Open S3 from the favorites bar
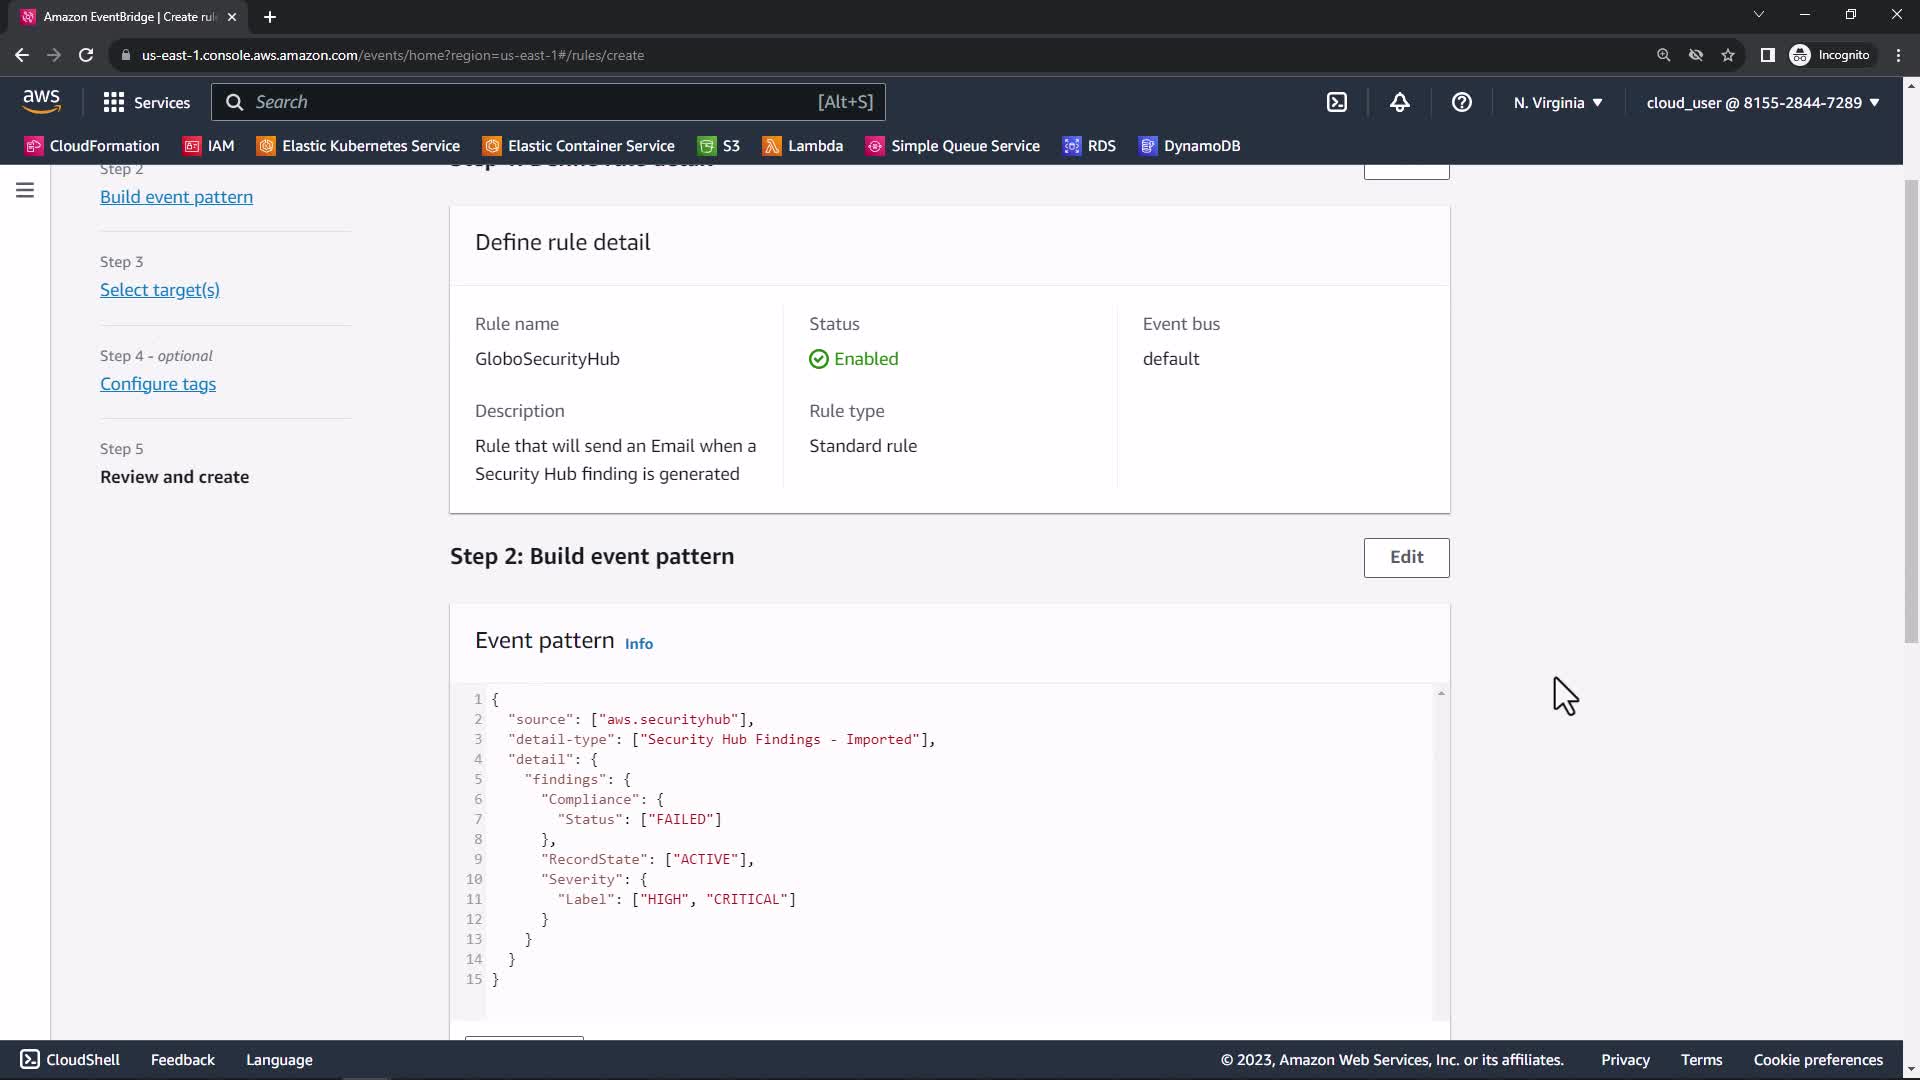The width and height of the screenshot is (1920, 1080). coord(719,146)
